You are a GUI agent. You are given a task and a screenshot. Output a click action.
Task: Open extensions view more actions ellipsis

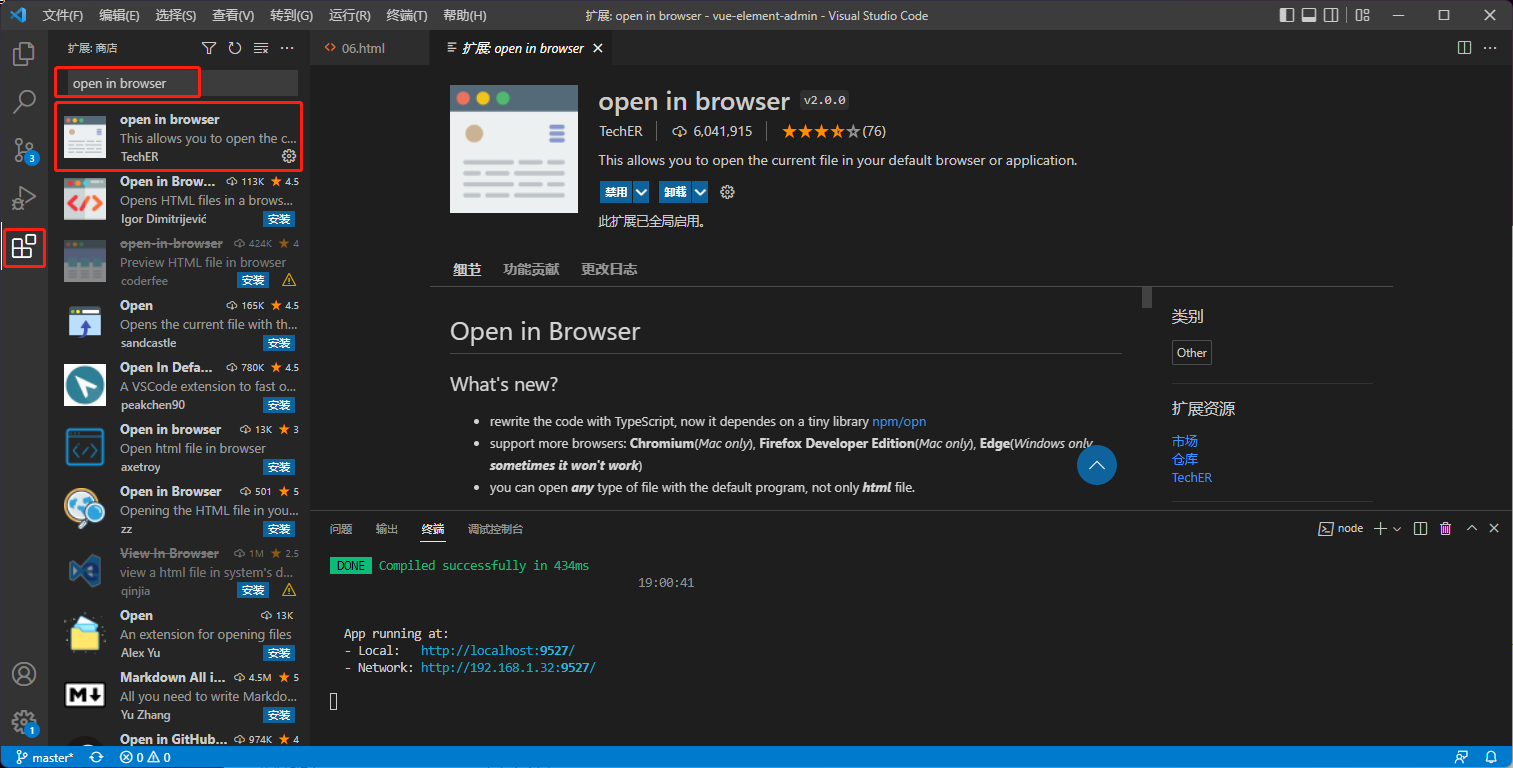click(x=287, y=48)
